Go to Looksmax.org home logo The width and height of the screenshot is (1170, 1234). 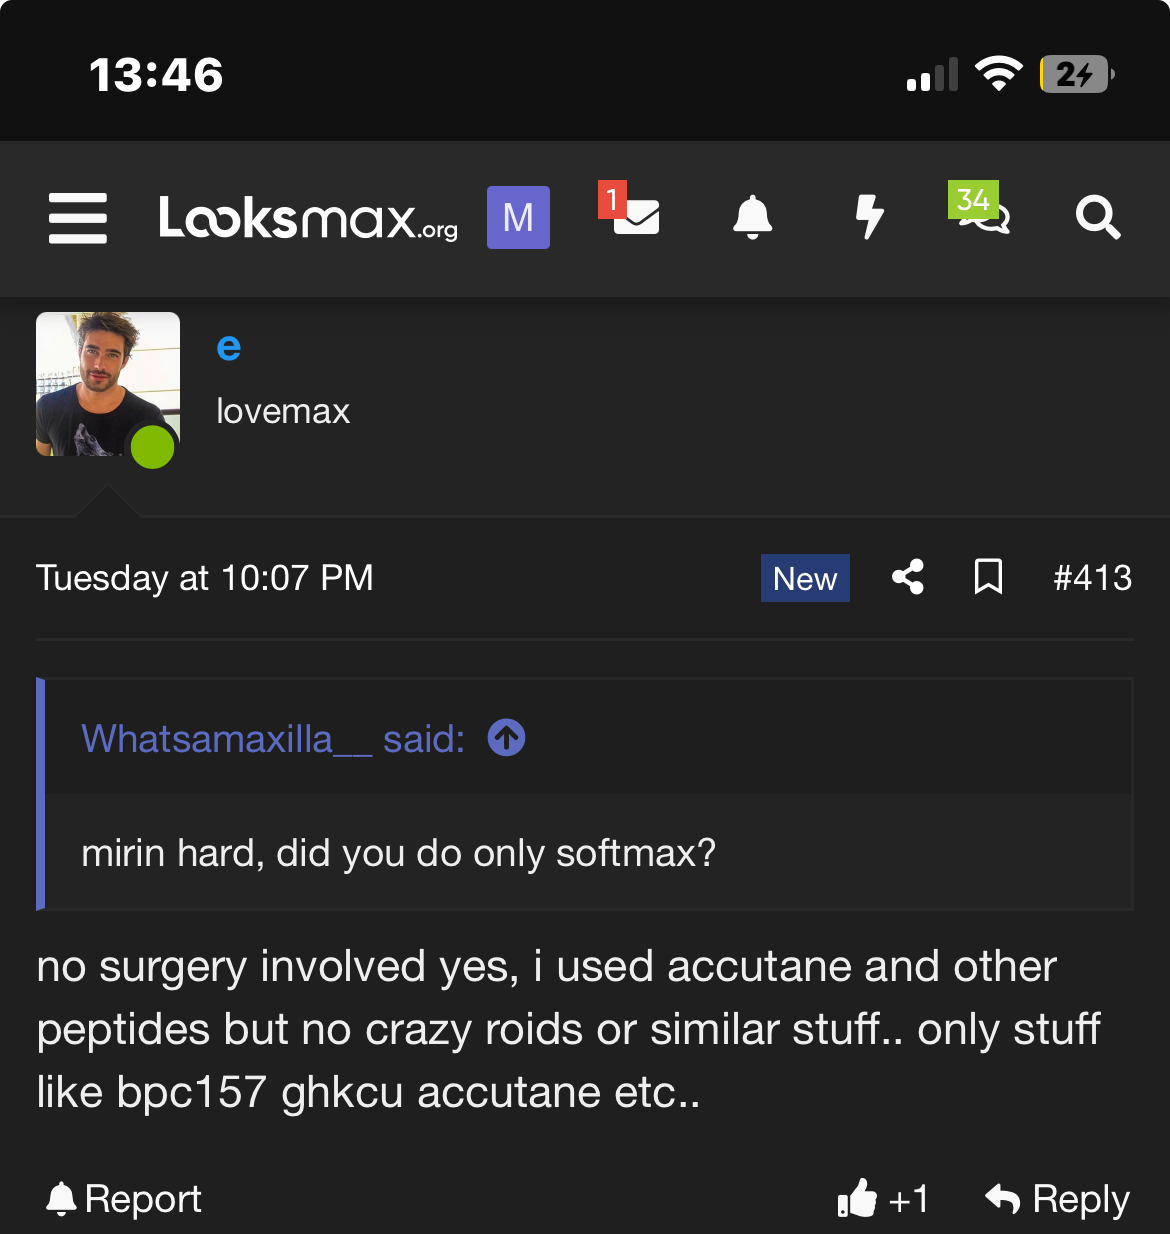308,218
